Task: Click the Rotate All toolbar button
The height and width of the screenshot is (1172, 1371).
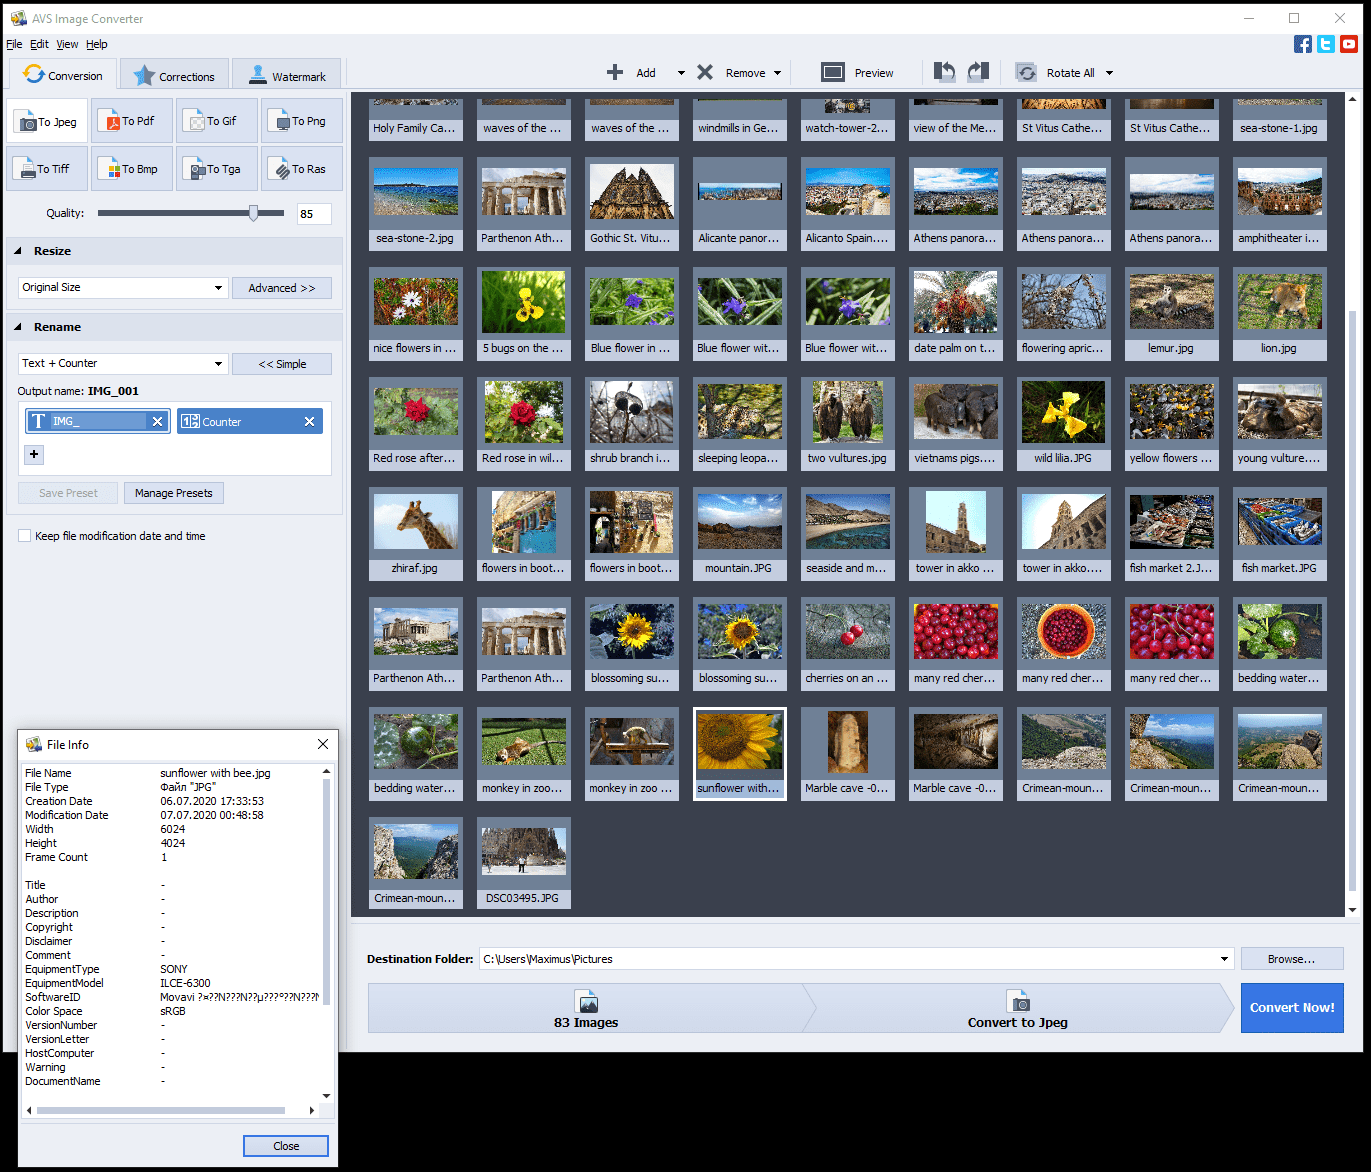Action: click(x=1055, y=73)
